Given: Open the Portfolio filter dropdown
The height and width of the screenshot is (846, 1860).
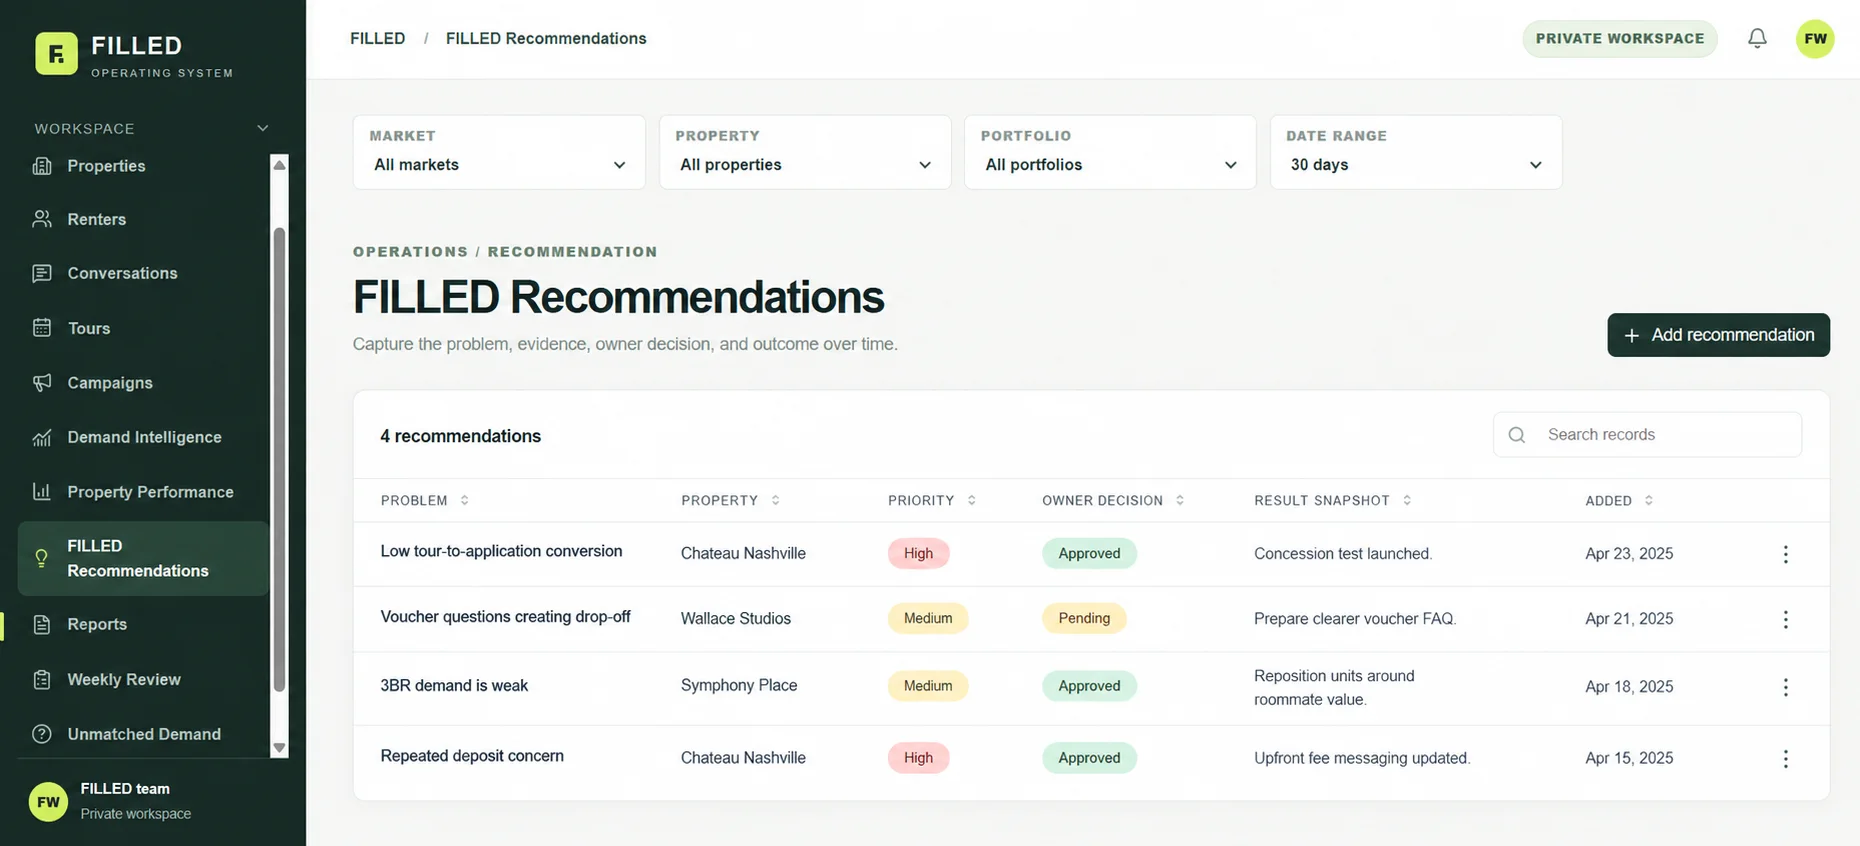Looking at the screenshot, I should pyautogui.click(x=1110, y=152).
